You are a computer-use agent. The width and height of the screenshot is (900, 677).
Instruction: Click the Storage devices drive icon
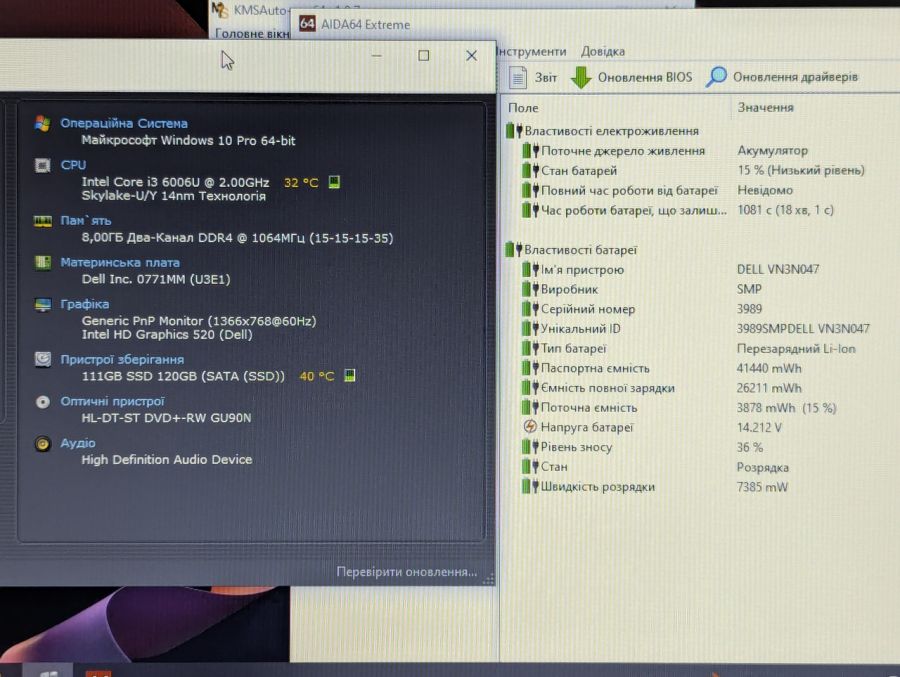42,359
